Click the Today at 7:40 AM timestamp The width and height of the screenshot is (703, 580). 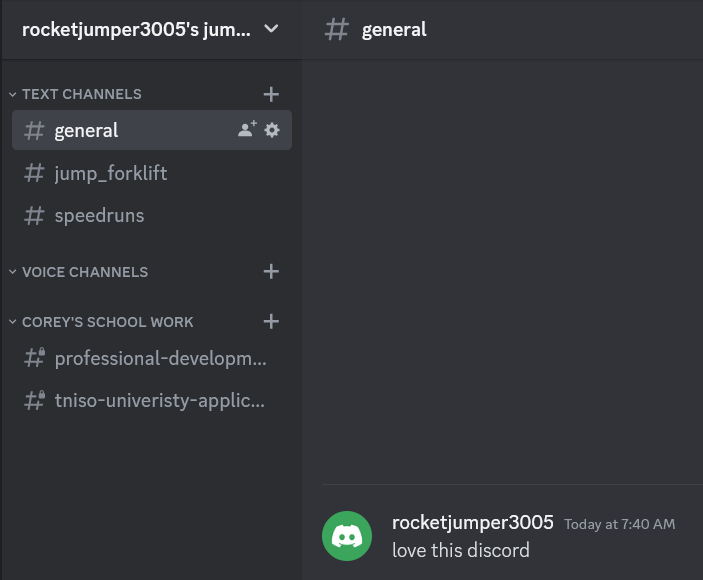tap(620, 524)
